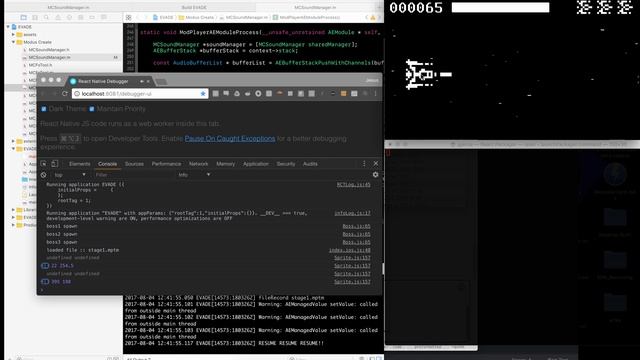The width and height of the screenshot is (640, 360).
Task: Click the speech-bubble extension icon in Chrome toolbar
Action: 226,94
